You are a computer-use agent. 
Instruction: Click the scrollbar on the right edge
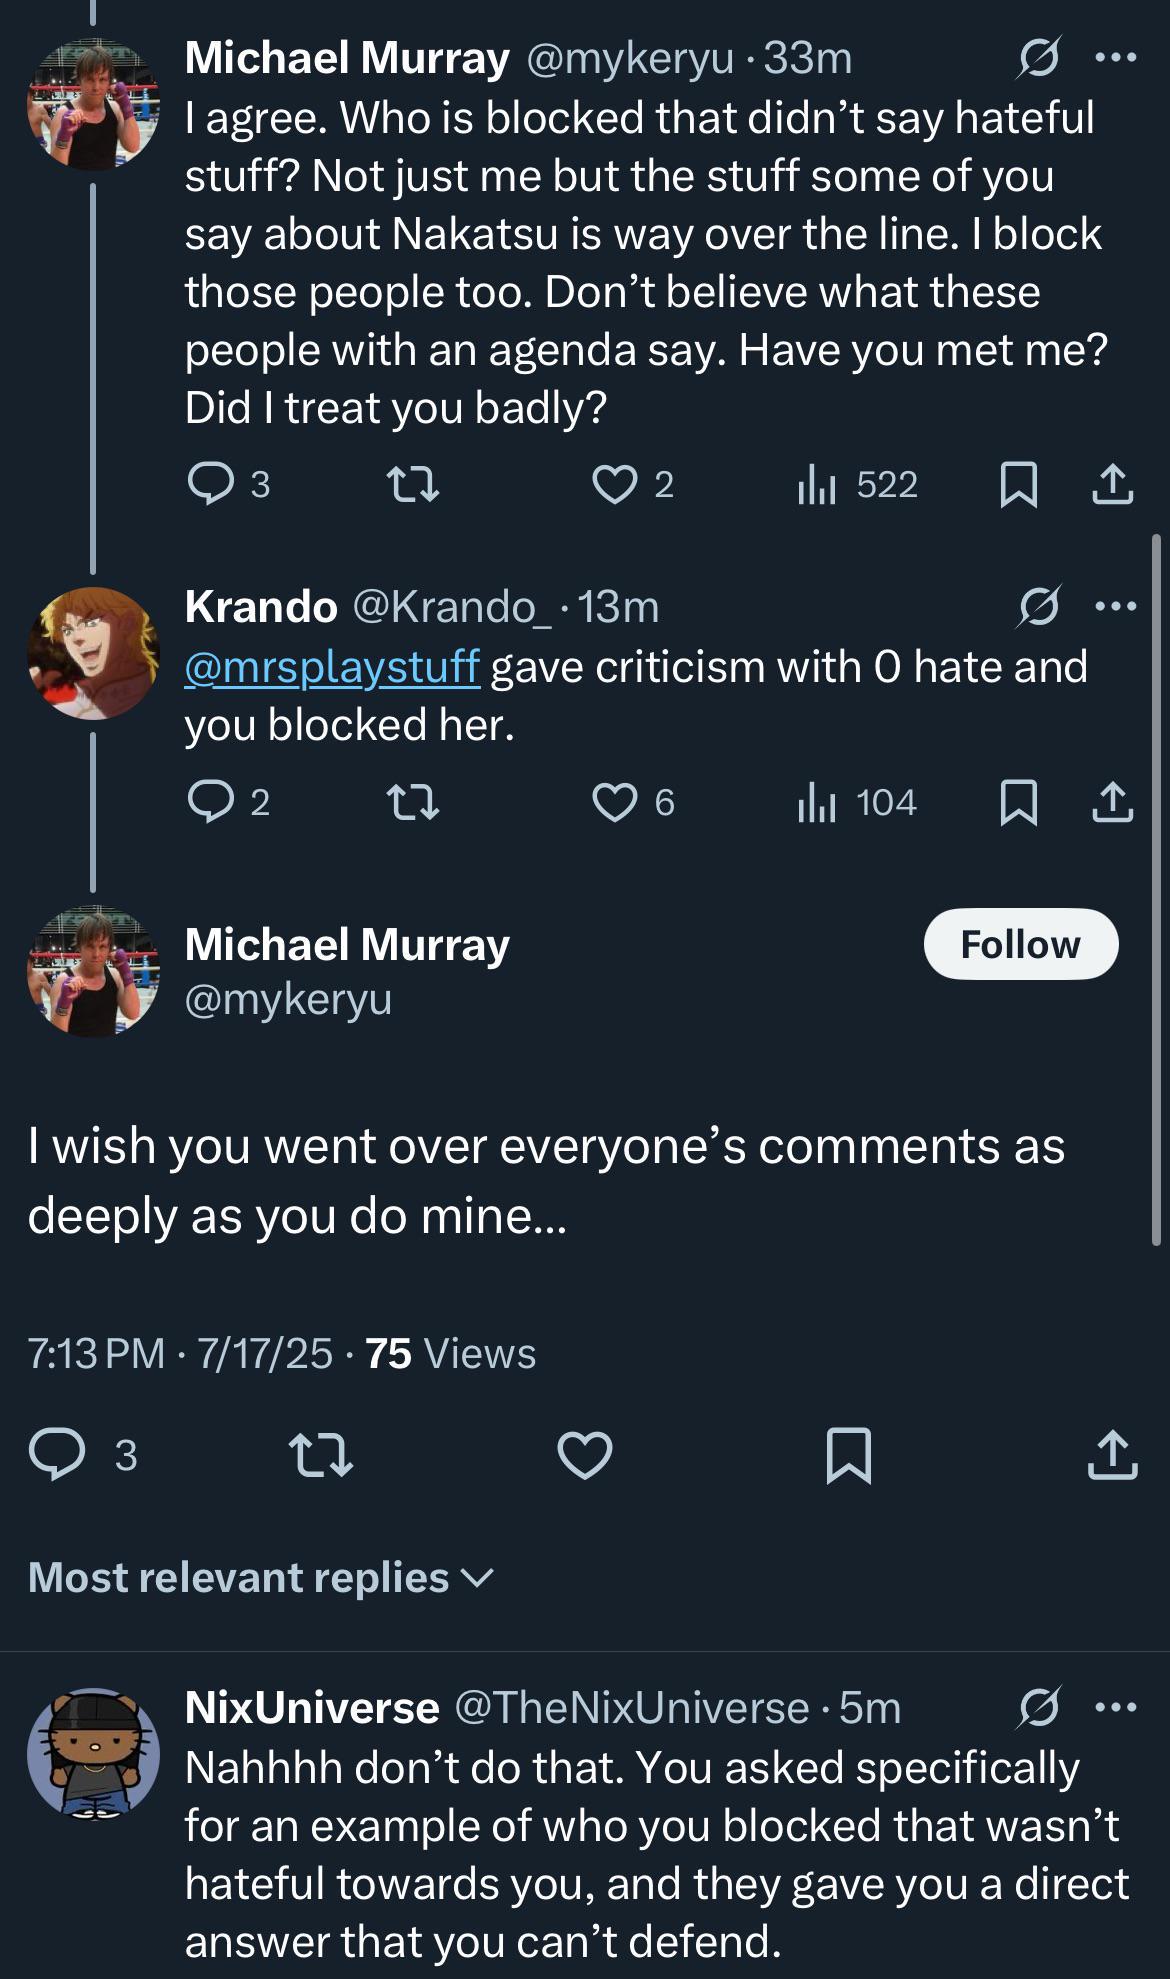[x=1157, y=890]
